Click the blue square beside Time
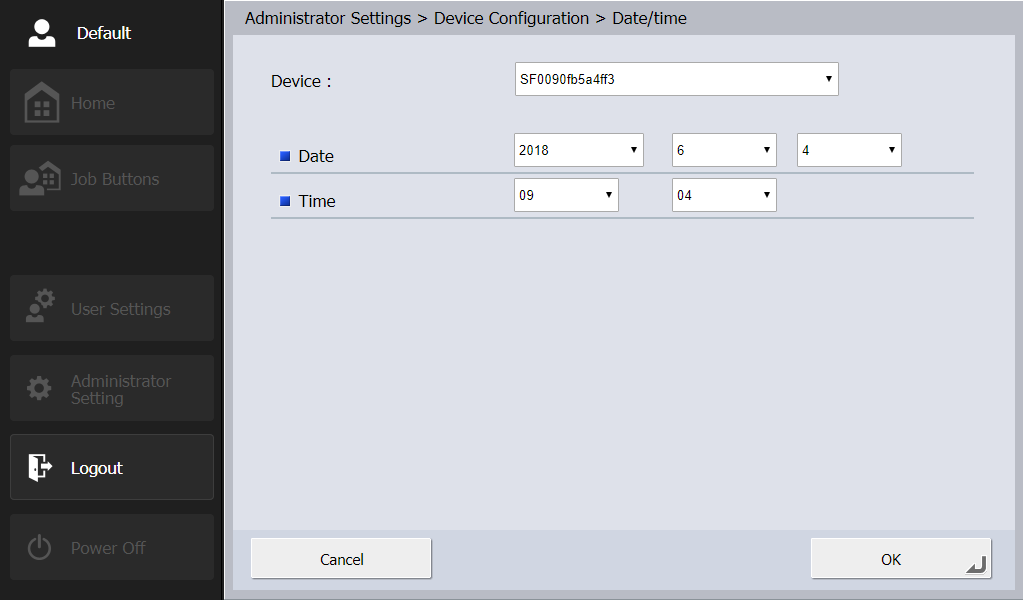 point(285,201)
